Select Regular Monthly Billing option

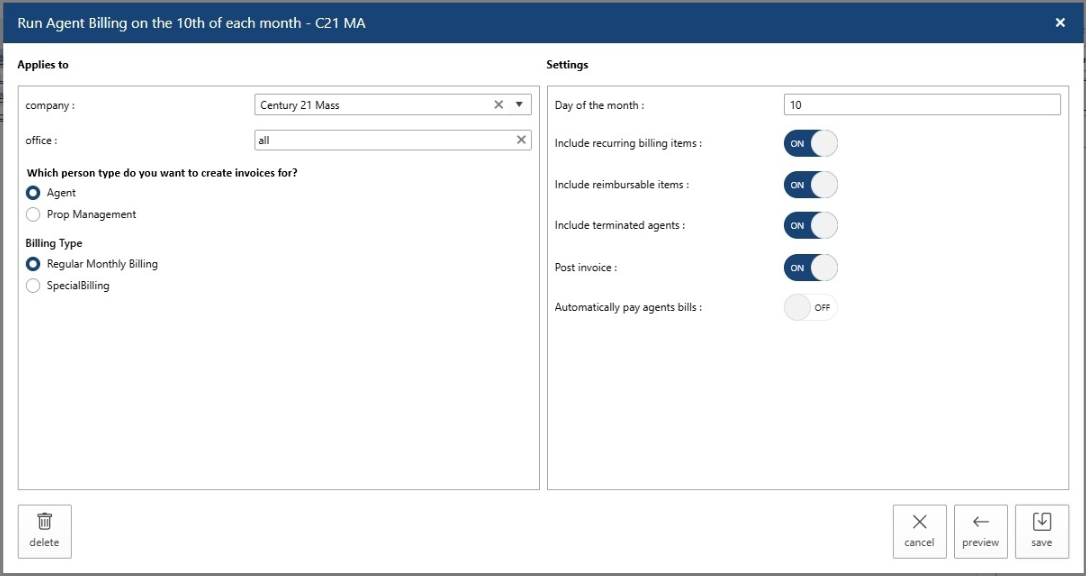tap(34, 264)
